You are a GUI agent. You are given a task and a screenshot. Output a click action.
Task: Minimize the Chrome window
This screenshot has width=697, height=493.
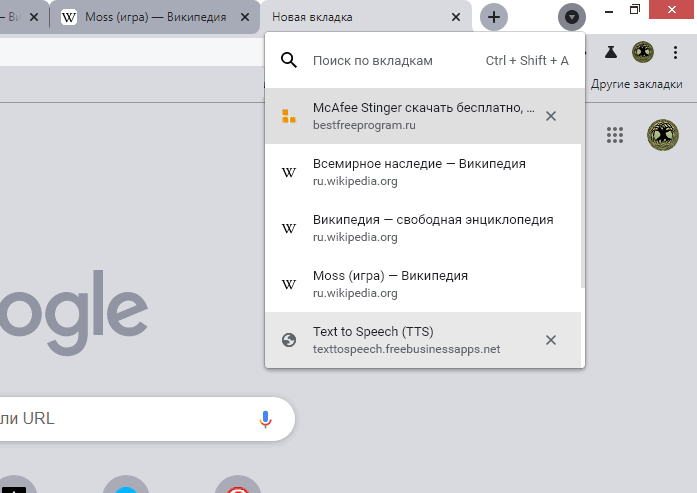[609, 11]
